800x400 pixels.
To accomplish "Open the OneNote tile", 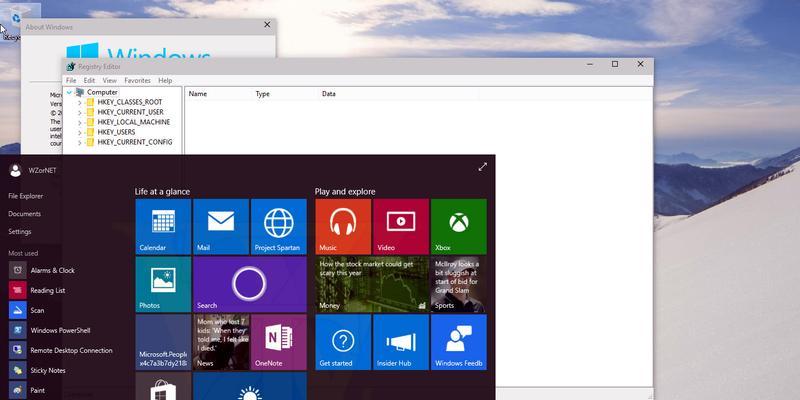I will tap(279, 342).
